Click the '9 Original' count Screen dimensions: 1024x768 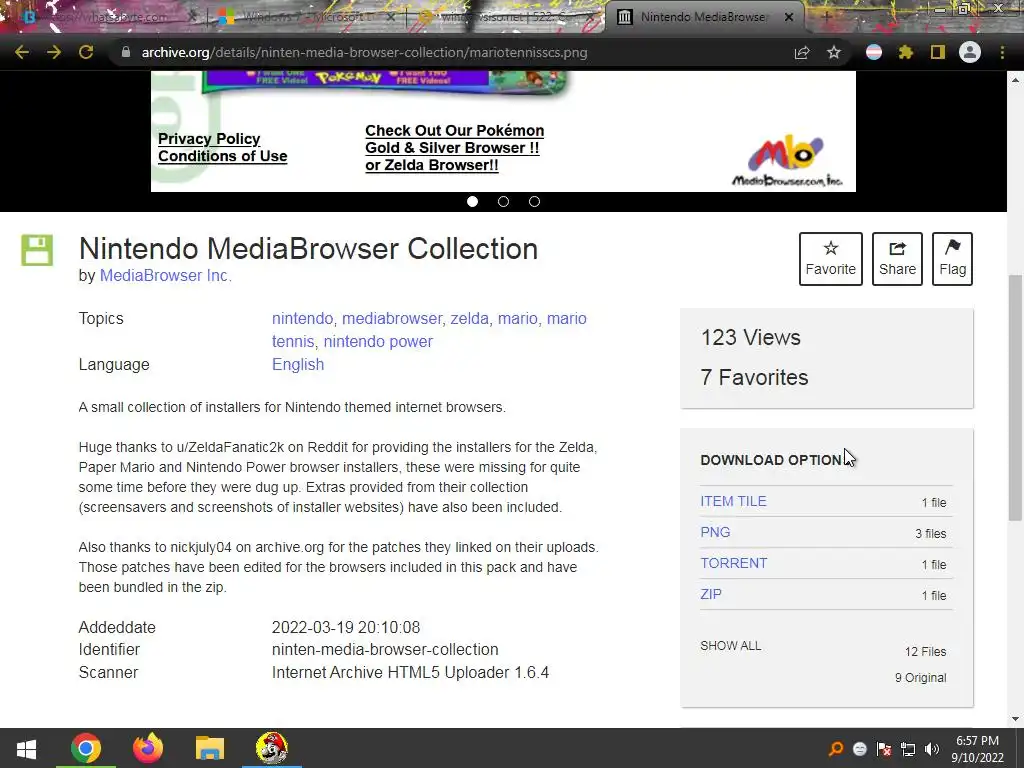tap(920, 678)
